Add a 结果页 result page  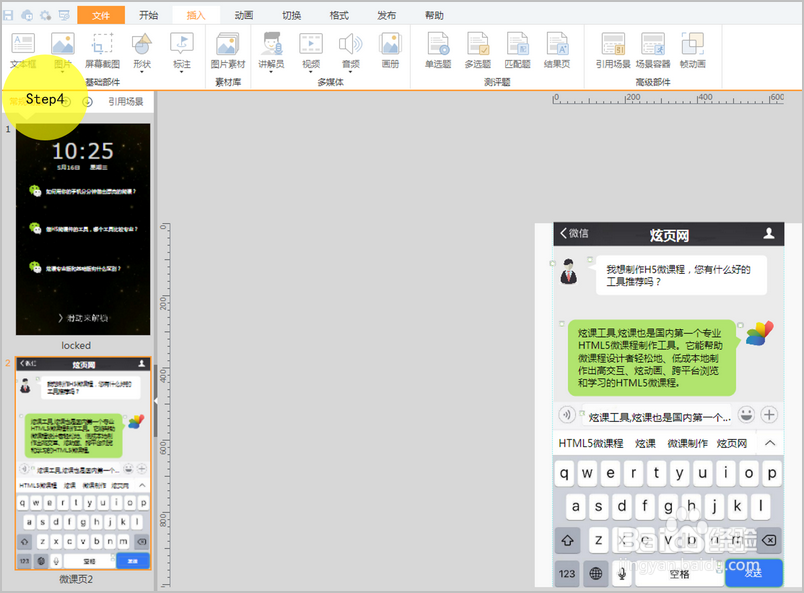(x=557, y=50)
